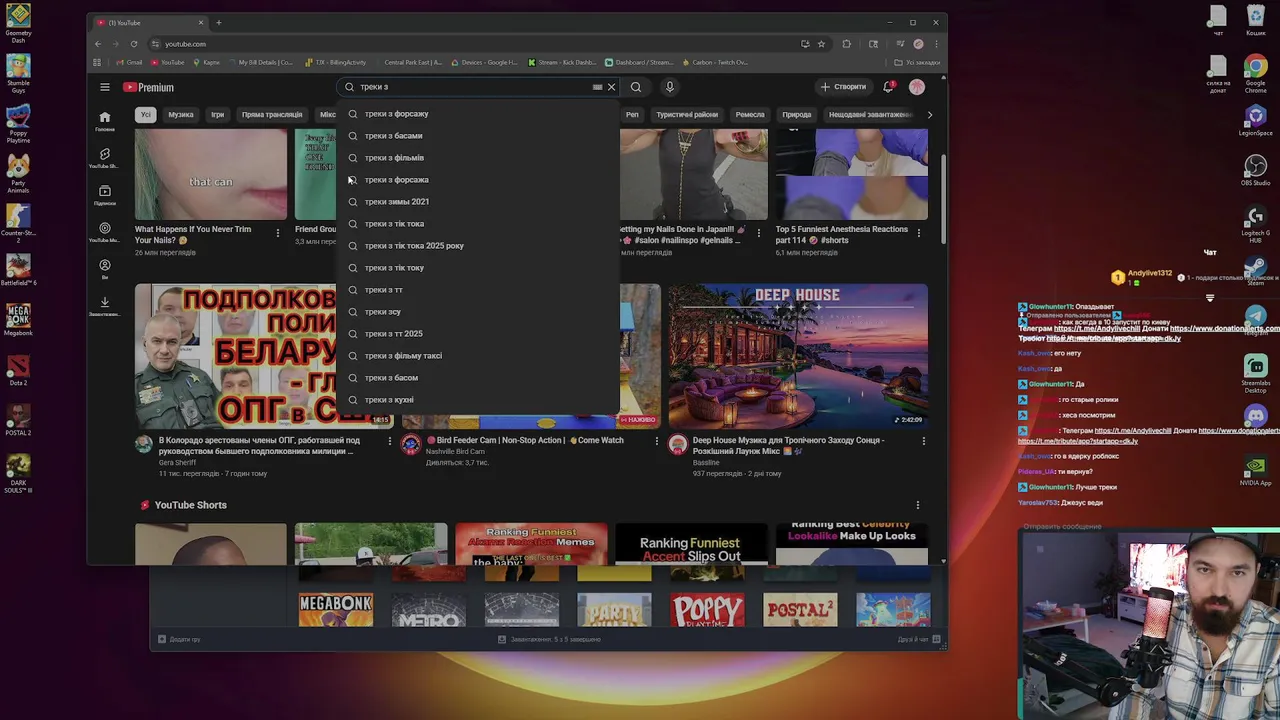The width and height of the screenshot is (1280, 720).
Task: Open Deep House video thumbnail
Action: [x=798, y=355]
